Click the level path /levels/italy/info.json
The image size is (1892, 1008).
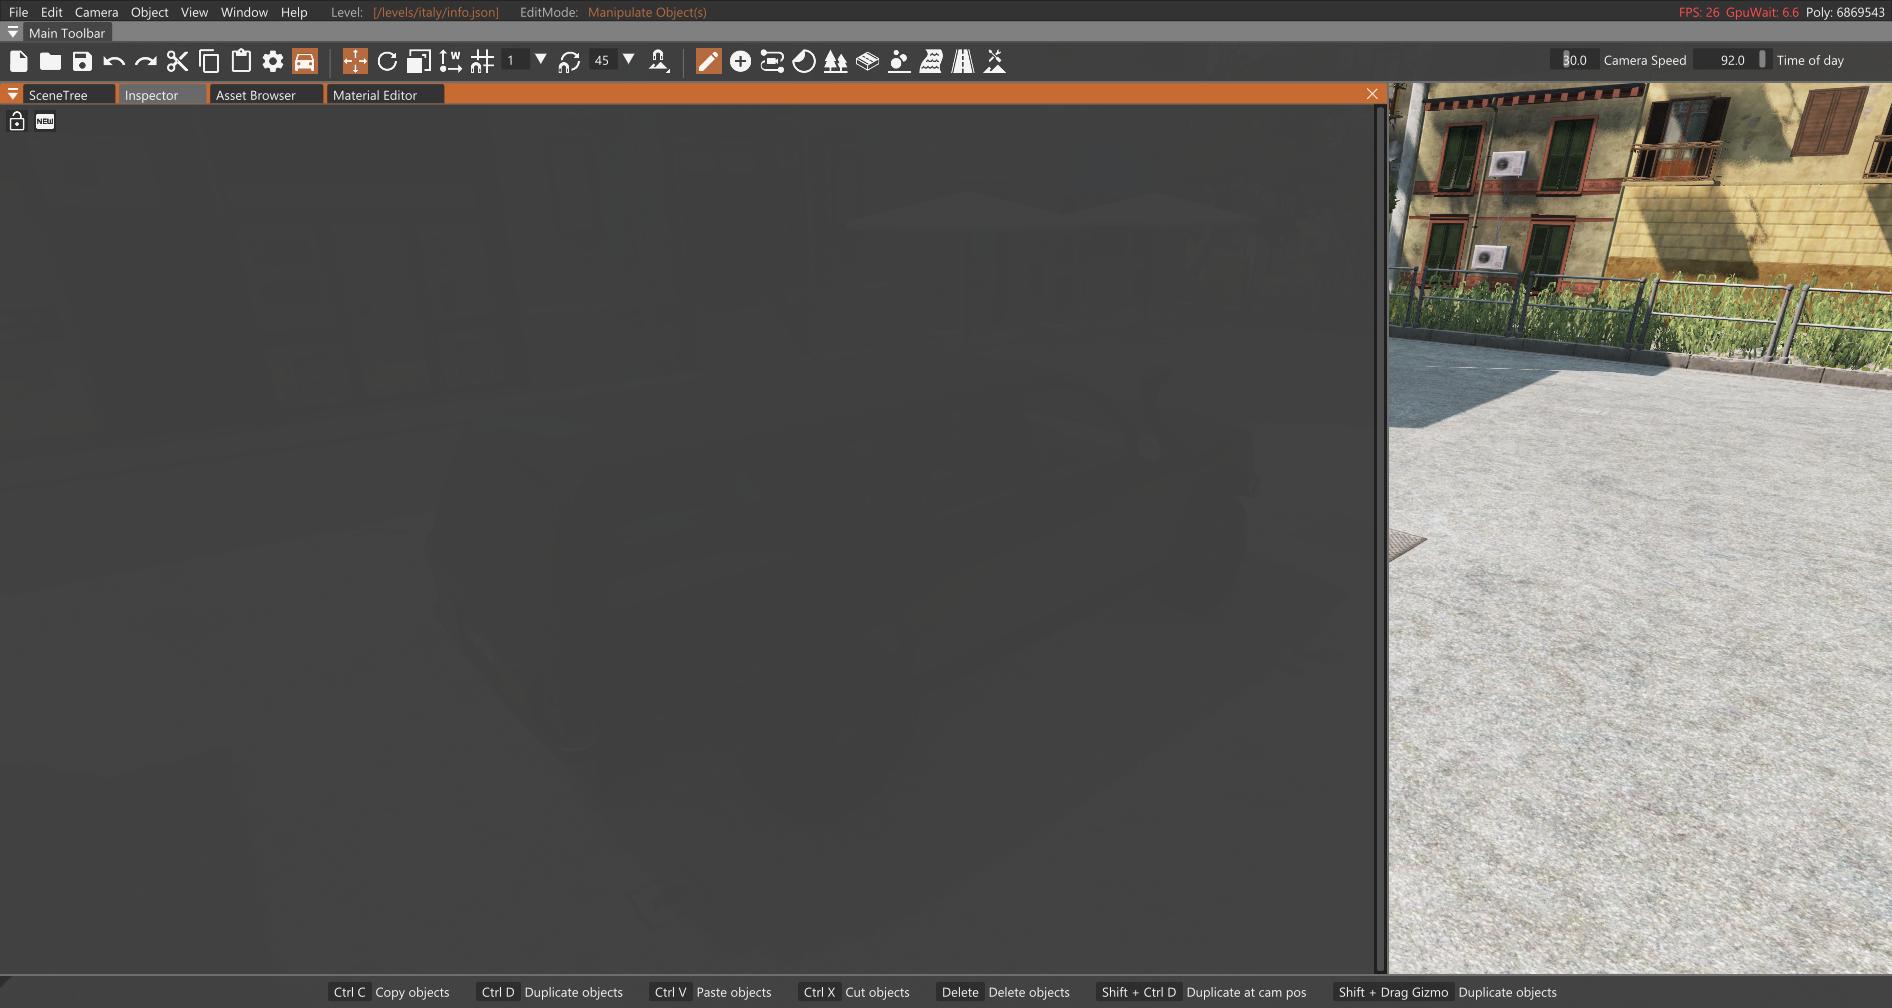(x=436, y=12)
